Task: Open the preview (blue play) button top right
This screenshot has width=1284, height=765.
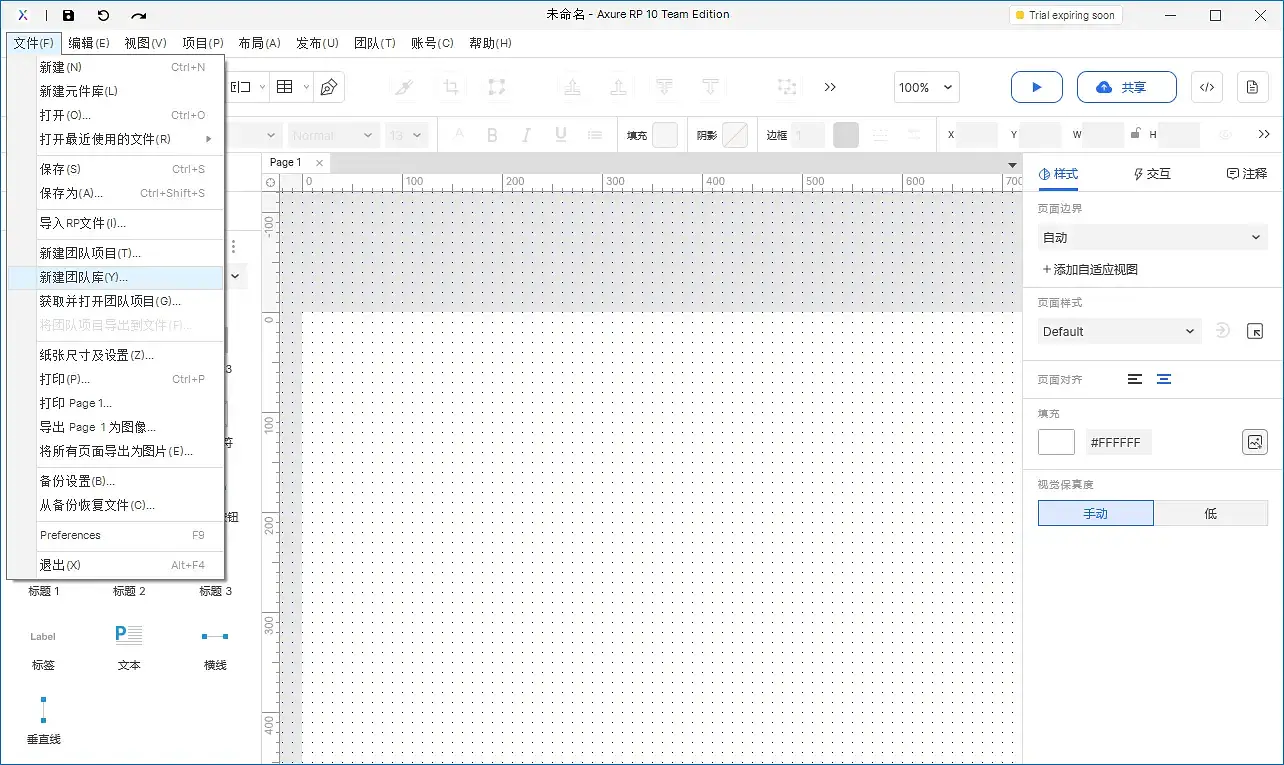Action: pyautogui.click(x=1036, y=87)
